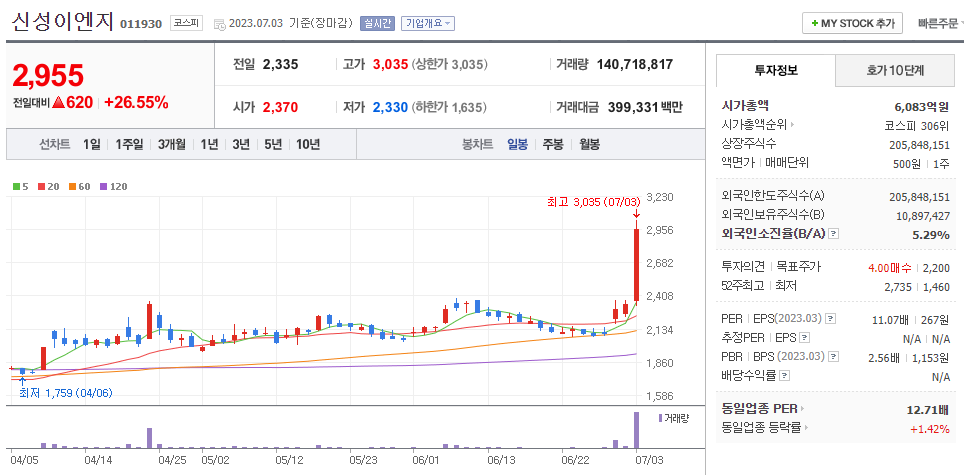This screenshot has width=964, height=475.
Task: Select 일봉 daily candle chart
Action: pyautogui.click(x=517, y=145)
